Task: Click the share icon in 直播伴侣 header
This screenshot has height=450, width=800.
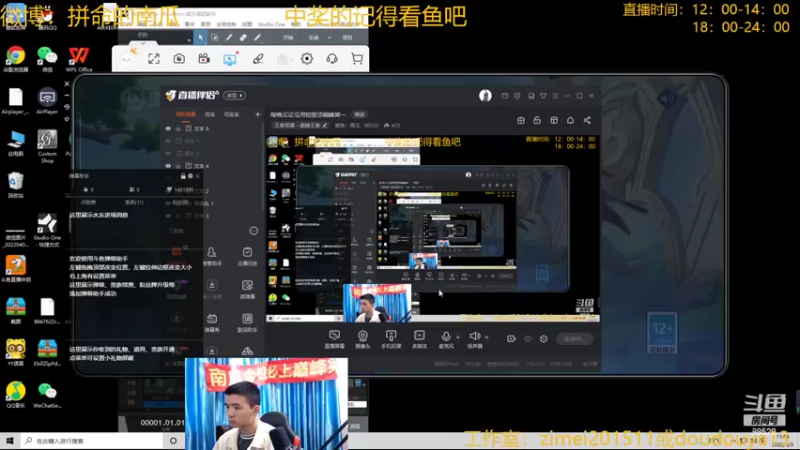Action: coord(587,120)
